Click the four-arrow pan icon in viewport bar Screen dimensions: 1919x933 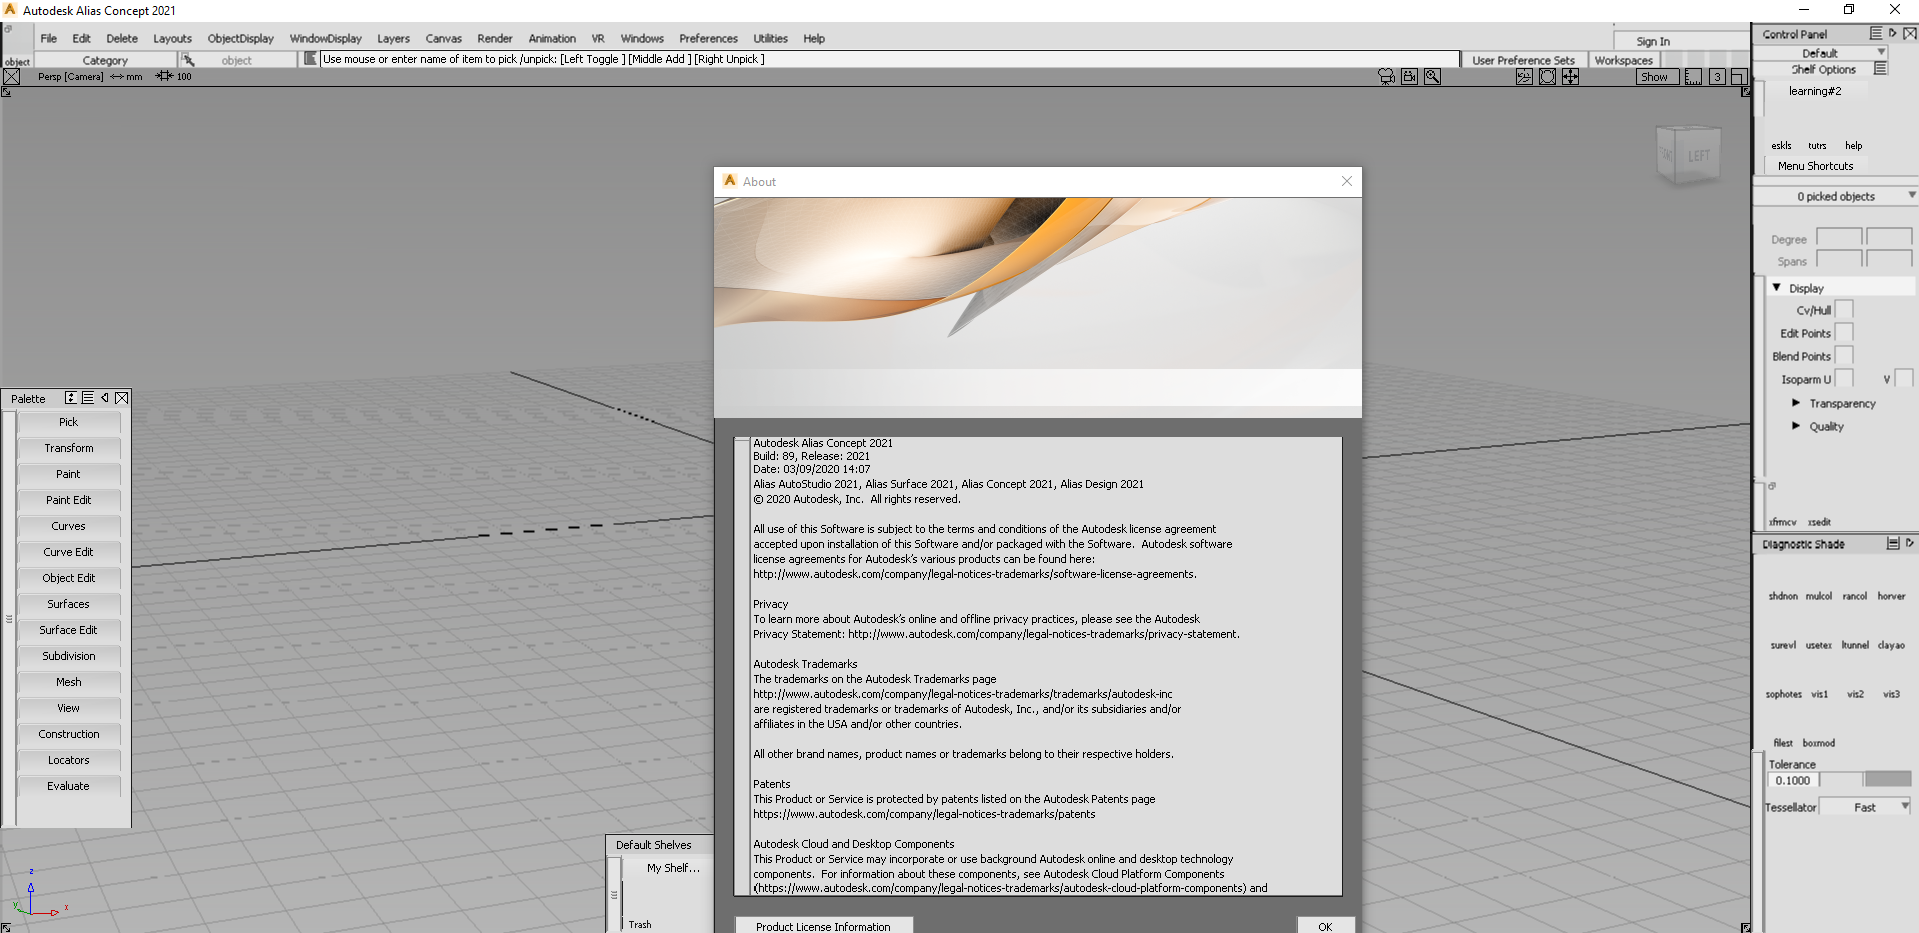click(1570, 77)
